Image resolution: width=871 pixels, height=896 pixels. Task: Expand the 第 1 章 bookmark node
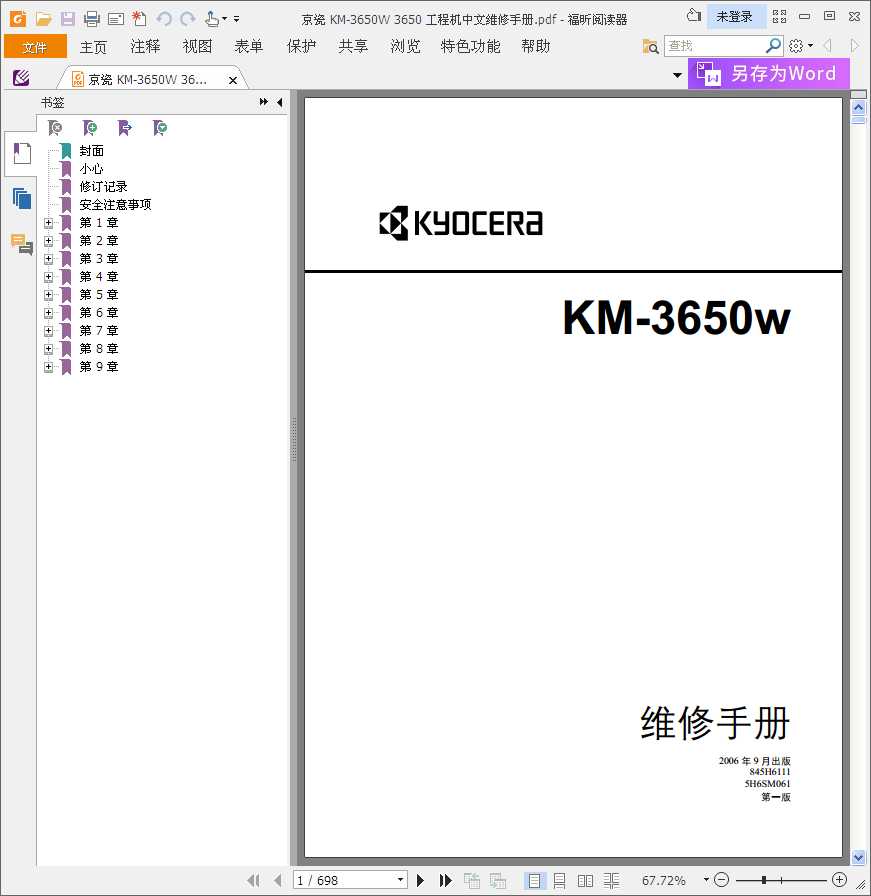49,223
